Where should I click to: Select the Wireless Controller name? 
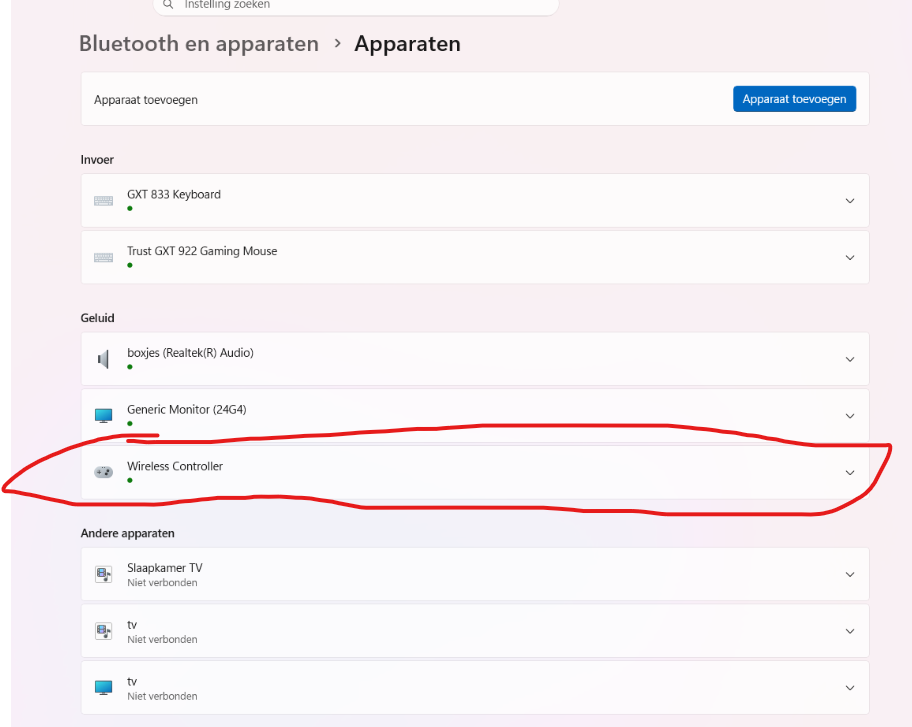coord(175,466)
